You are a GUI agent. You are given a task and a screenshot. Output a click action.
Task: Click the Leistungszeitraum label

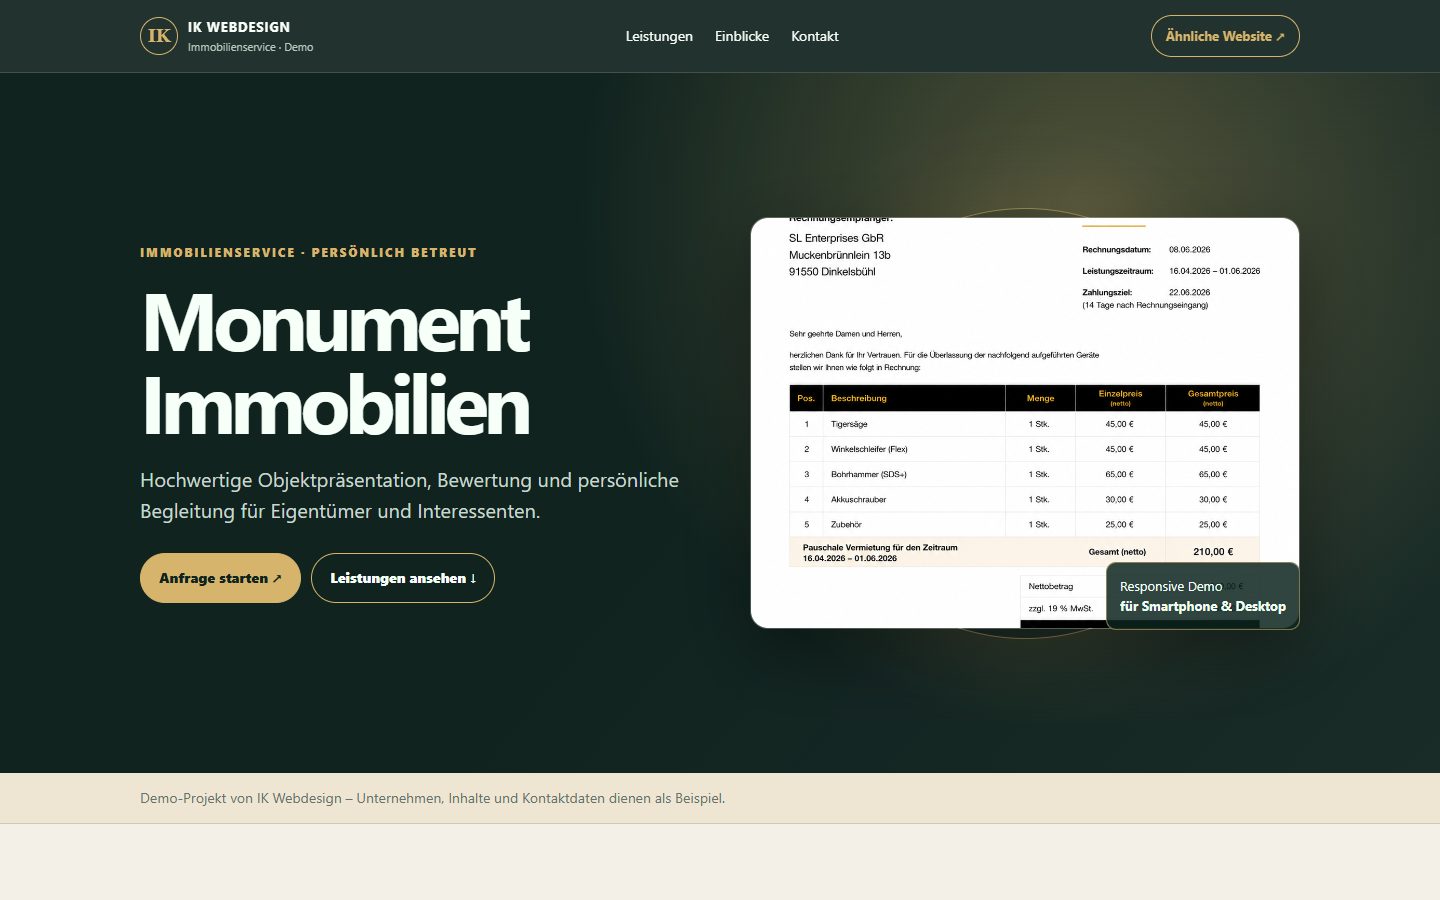coord(1118,271)
